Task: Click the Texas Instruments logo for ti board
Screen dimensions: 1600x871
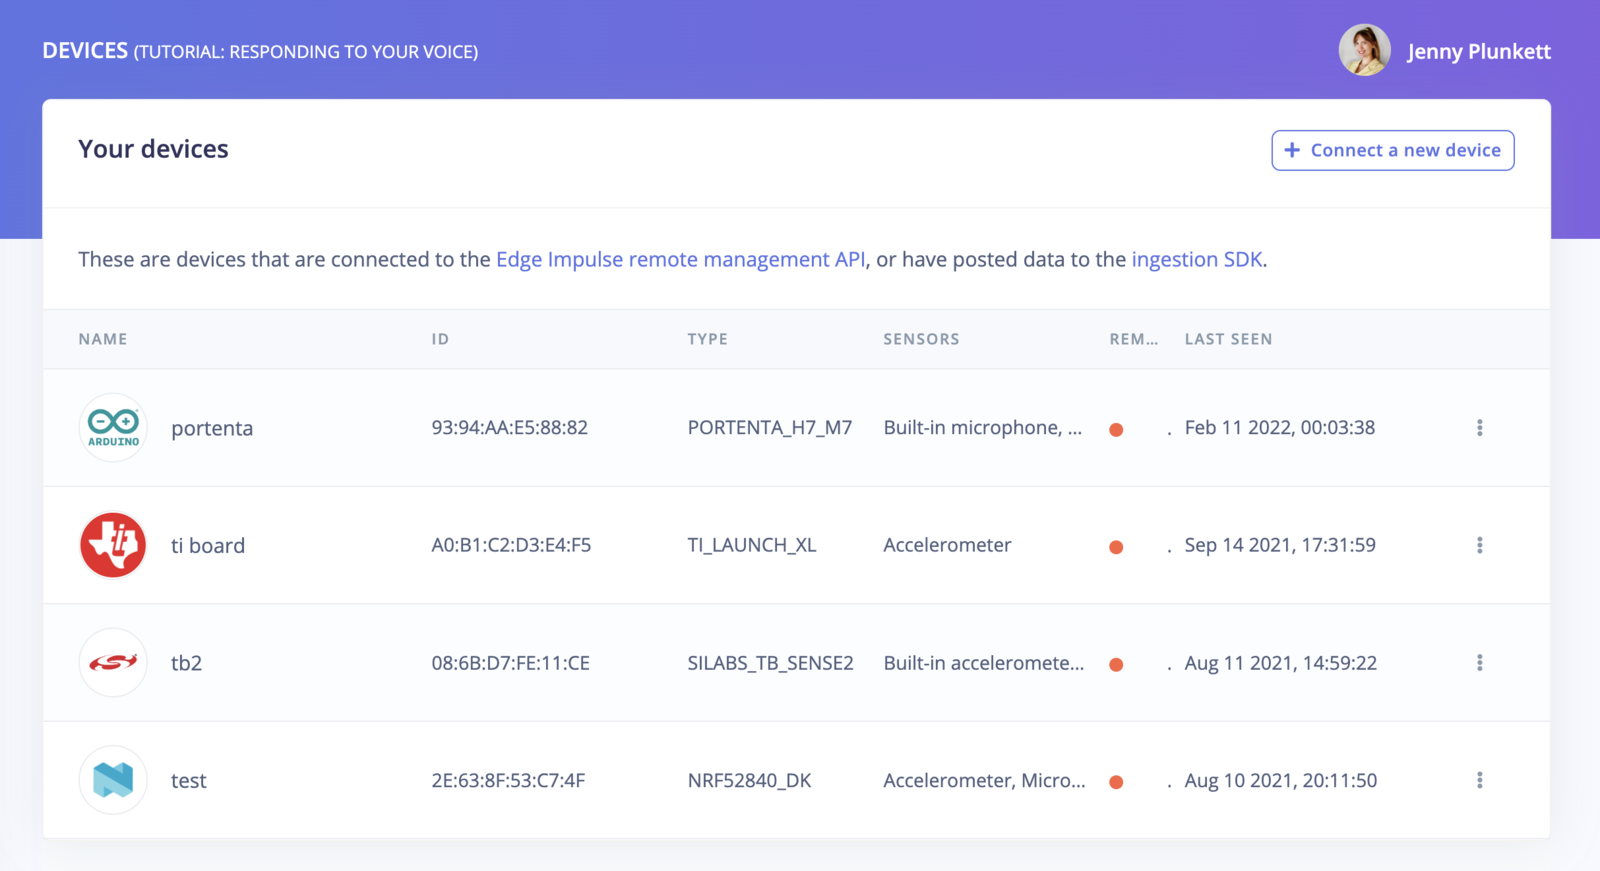Action: click(113, 545)
